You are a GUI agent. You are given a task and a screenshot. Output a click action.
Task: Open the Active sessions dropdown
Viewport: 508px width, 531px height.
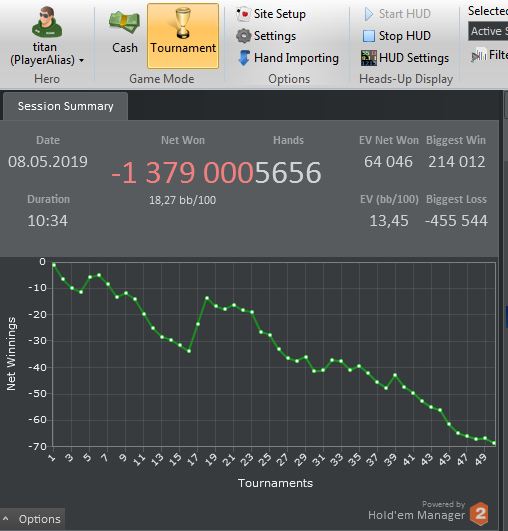click(488, 31)
